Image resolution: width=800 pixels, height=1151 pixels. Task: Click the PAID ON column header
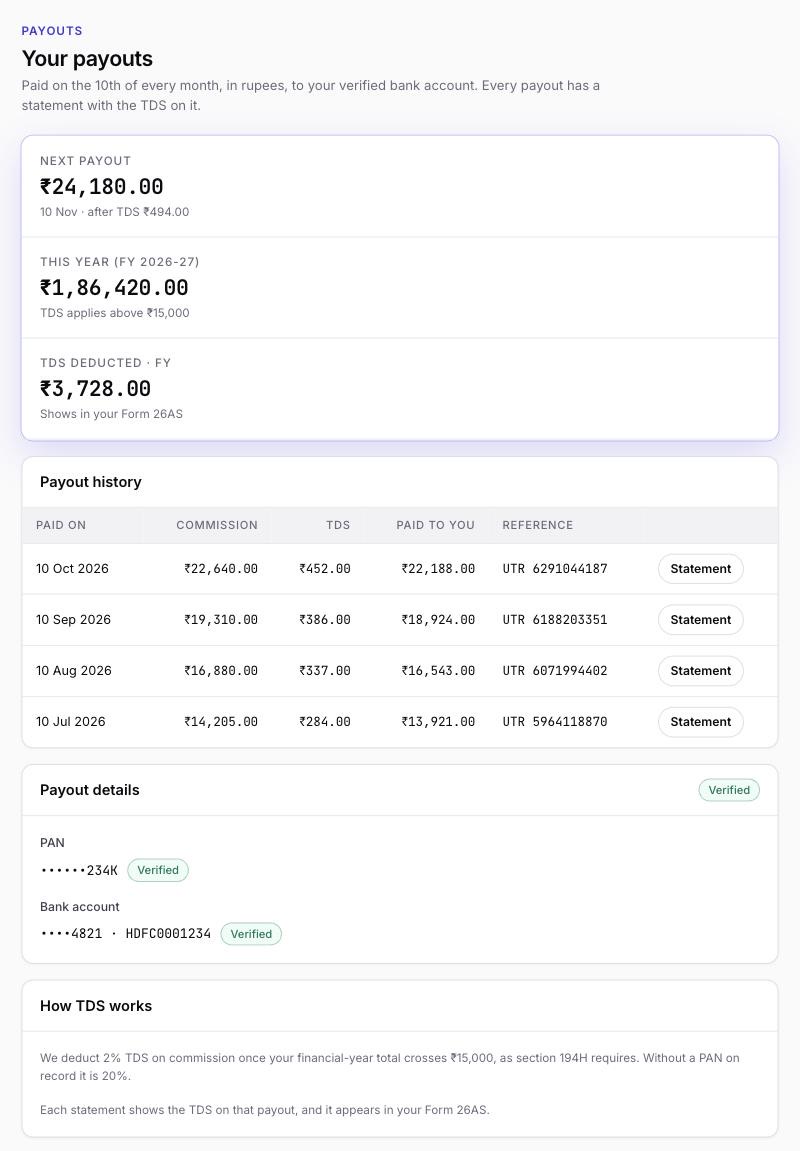[x=61, y=525]
